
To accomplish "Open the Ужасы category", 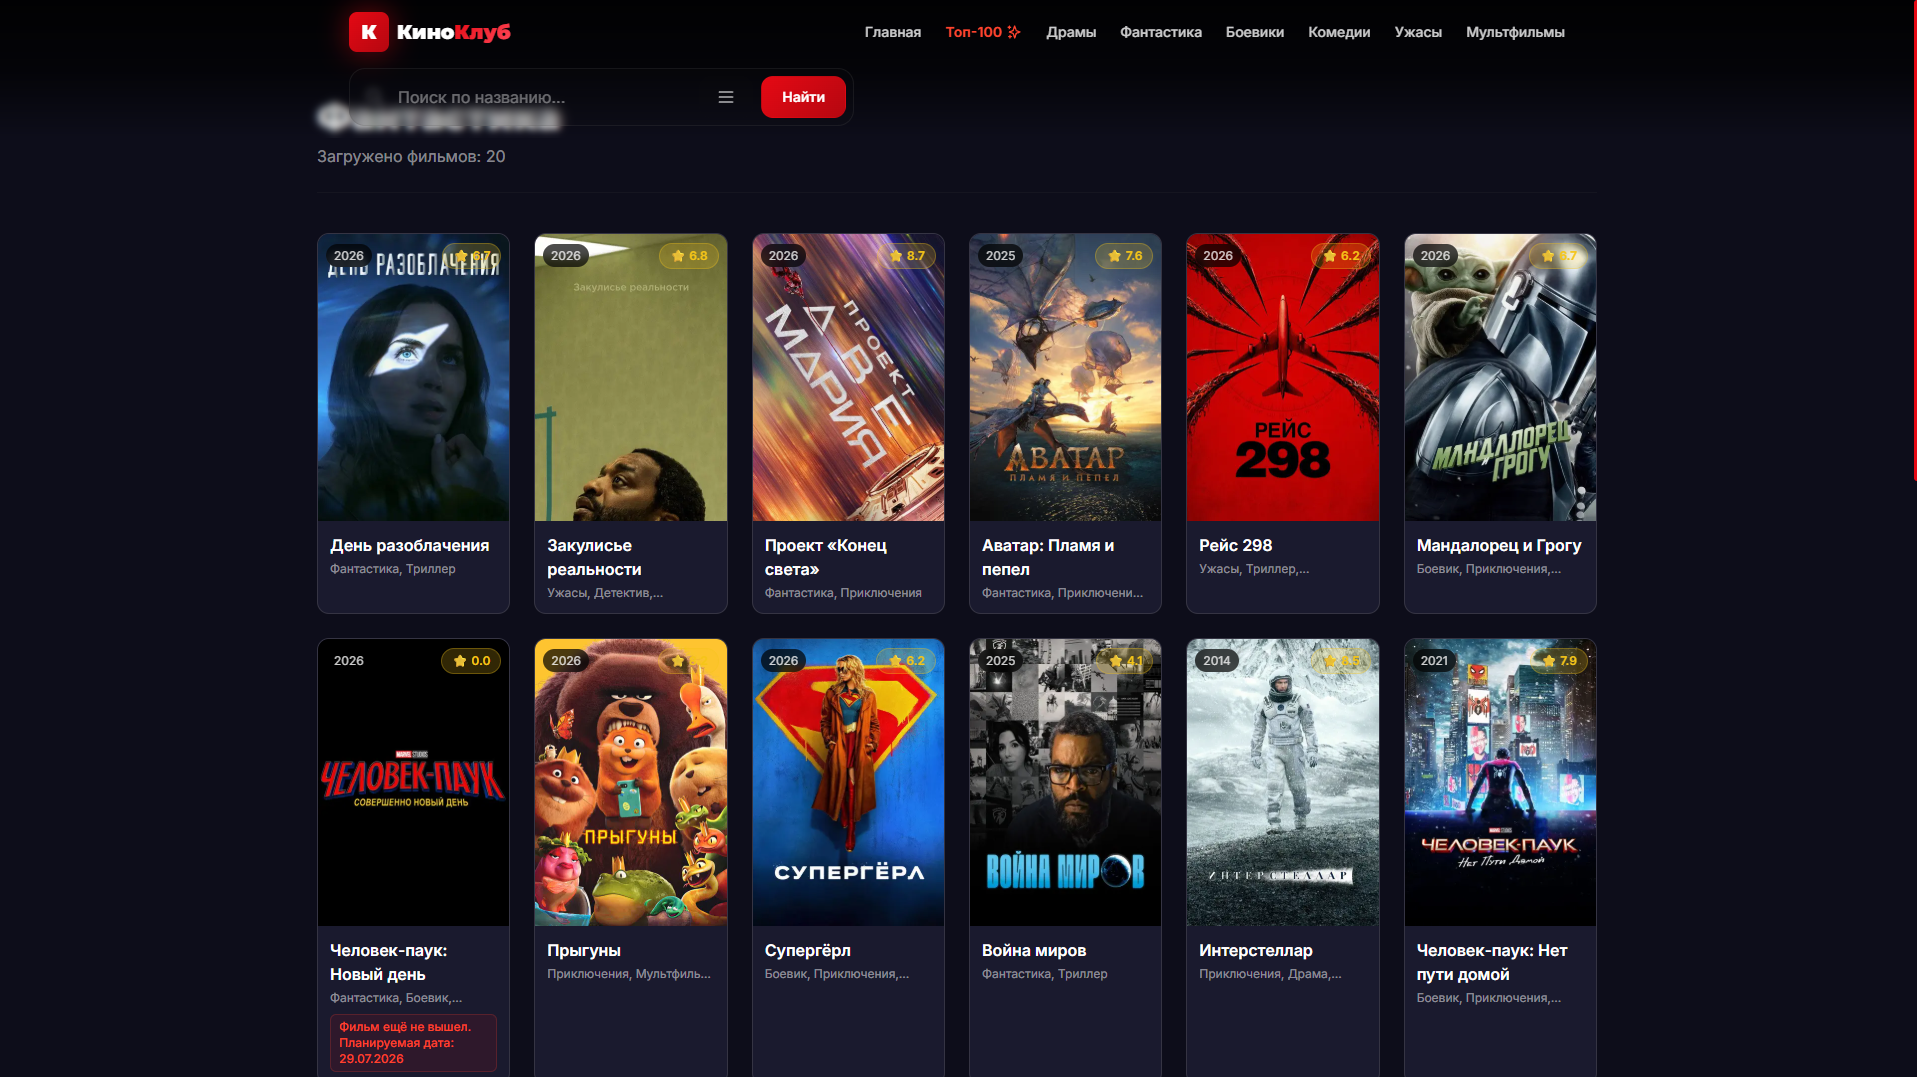I will (1418, 32).
